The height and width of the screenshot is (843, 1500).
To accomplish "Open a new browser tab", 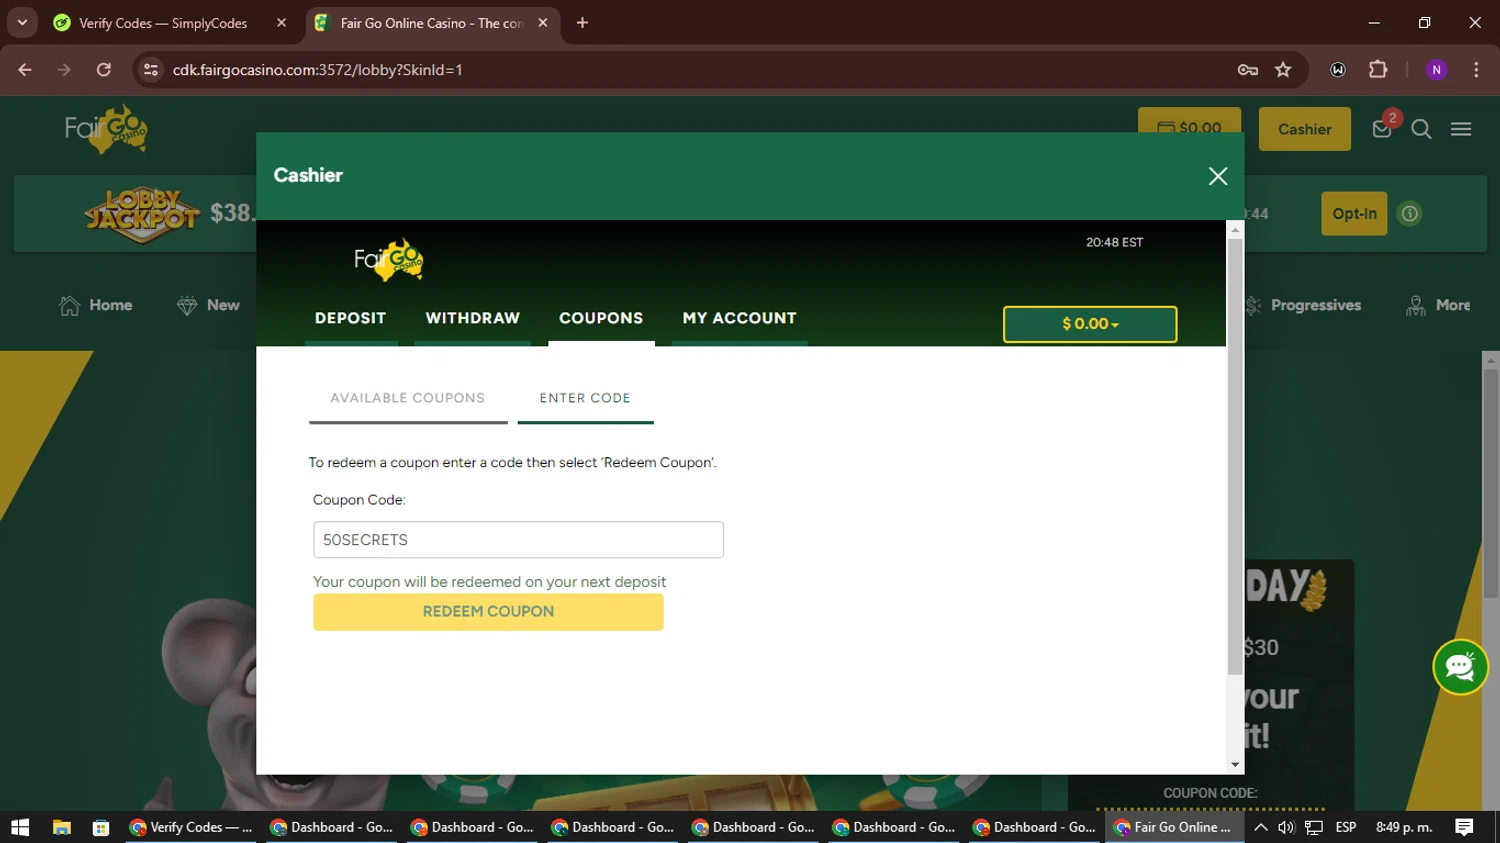I will click(582, 23).
